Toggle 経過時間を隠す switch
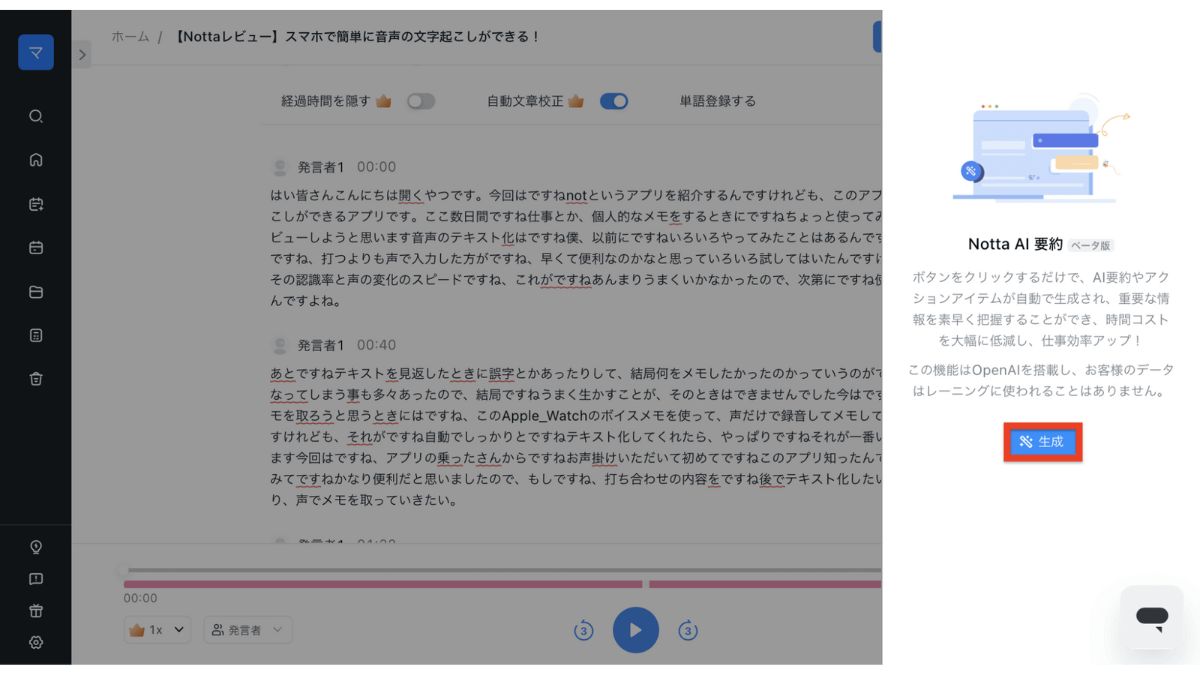This screenshot has width=1200, height=675. (421, 101)
